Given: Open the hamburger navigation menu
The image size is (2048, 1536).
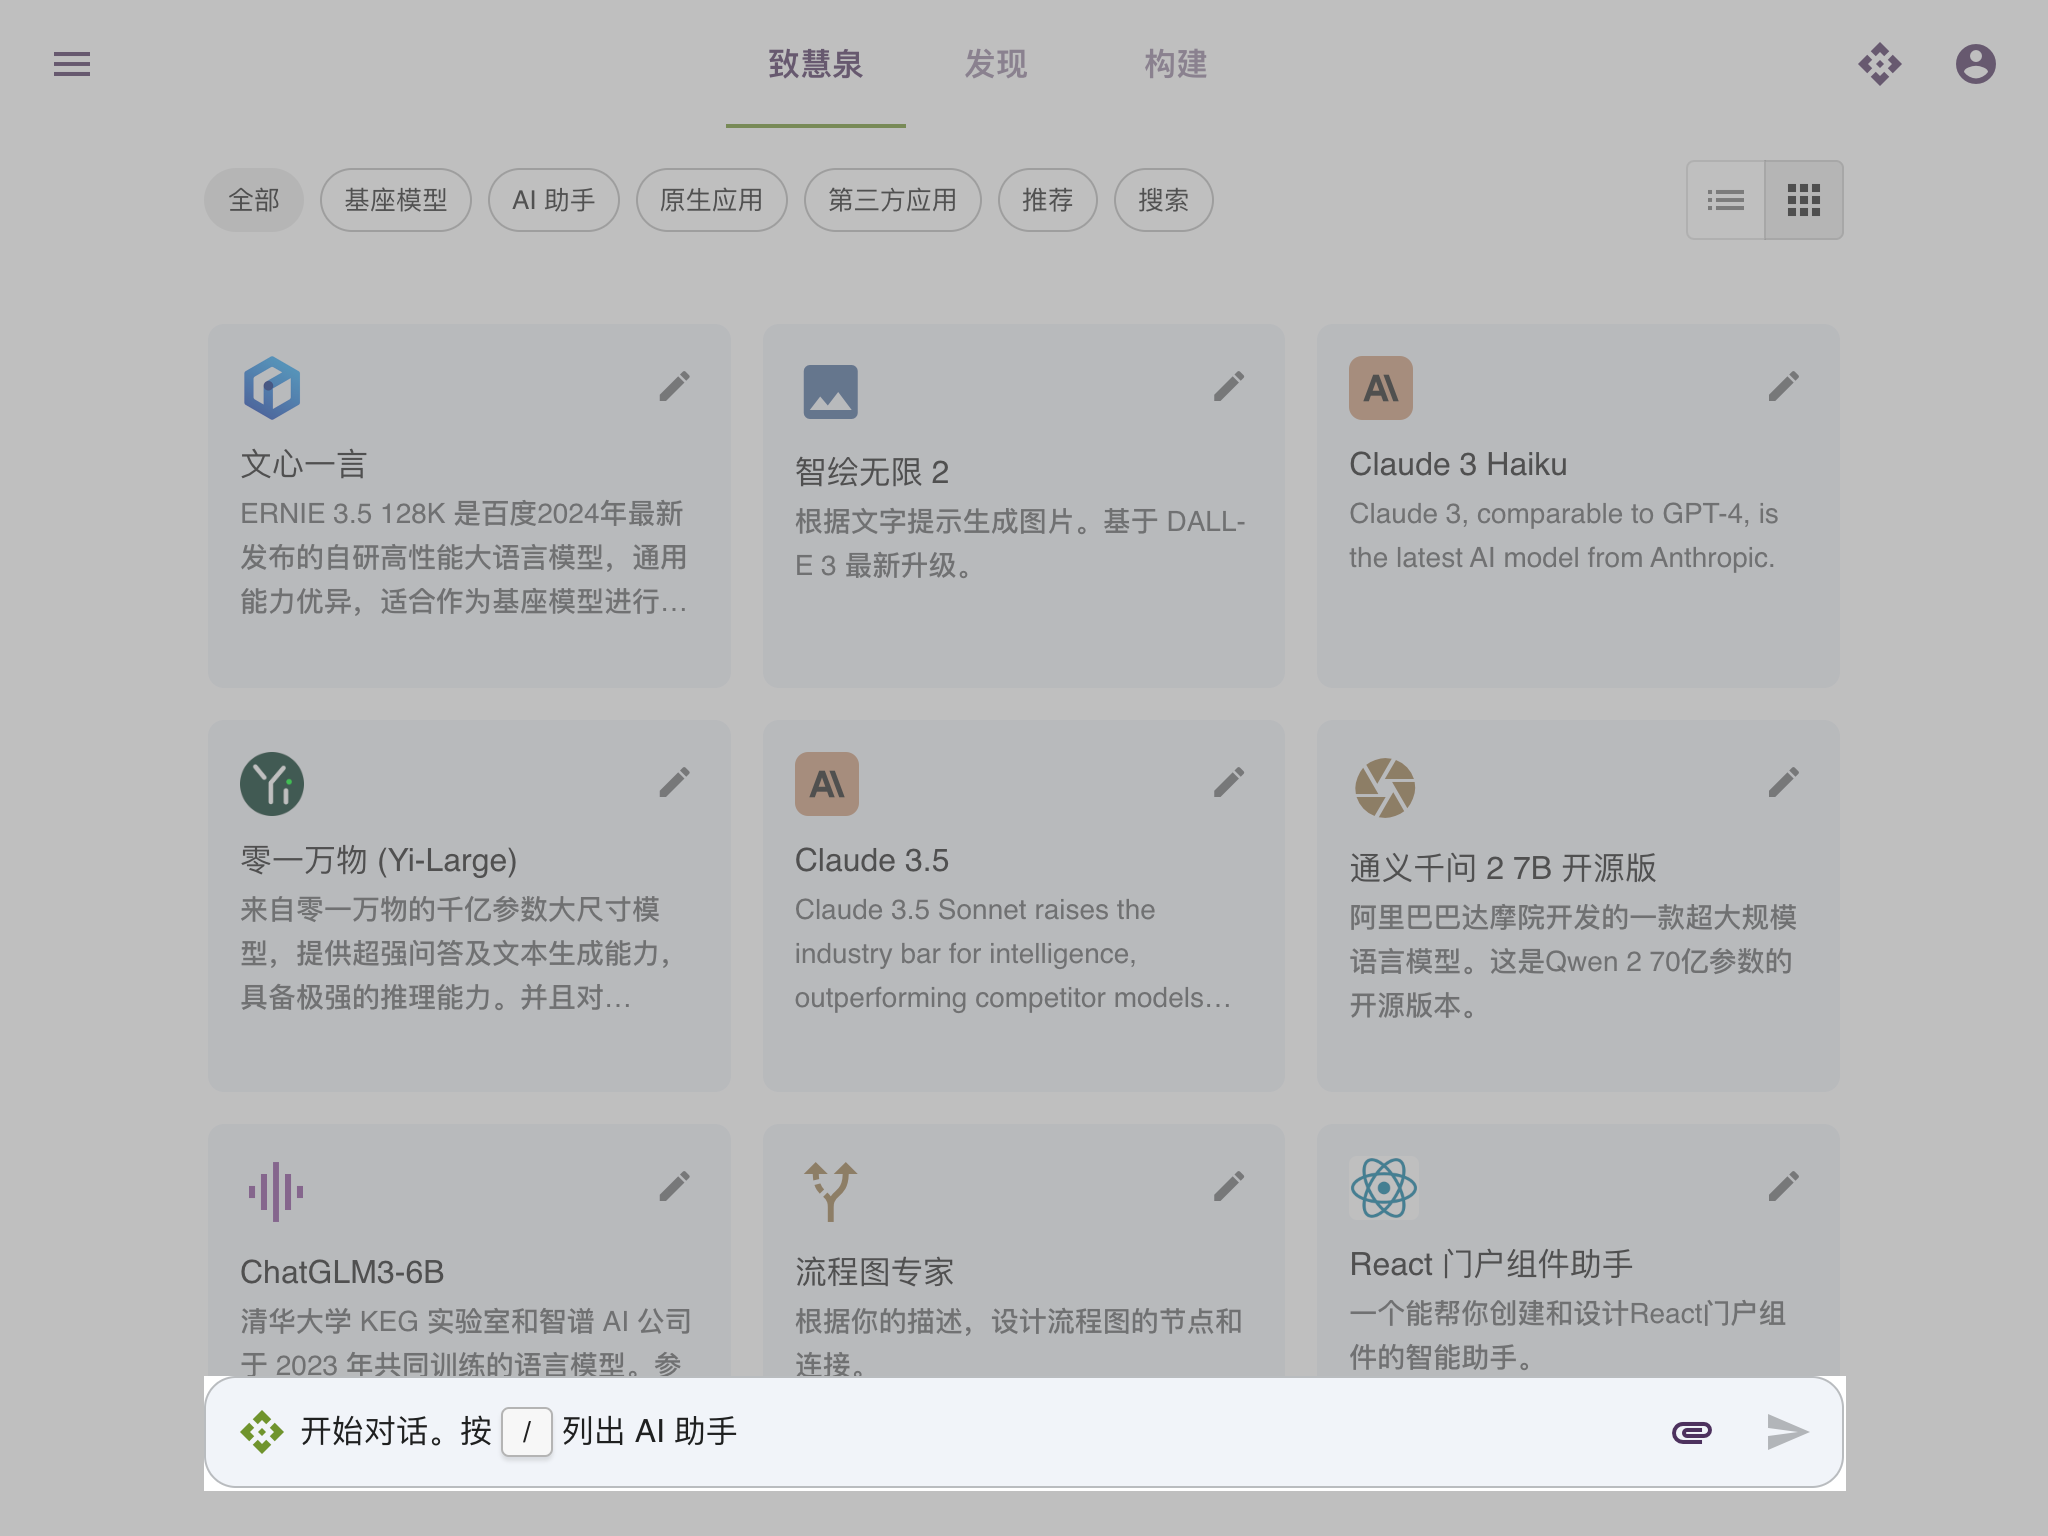Looking at the screenshot, I should (x=72, y=64).
